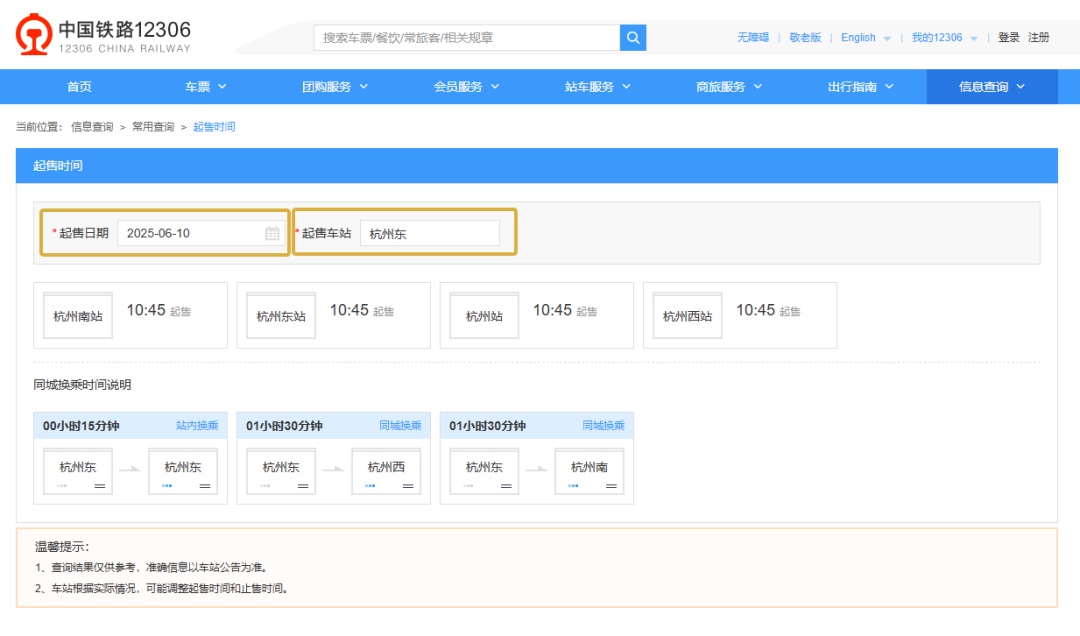Click the 登录 login link
Screen dimensions: 1080x636
(x=1008, y=38)
